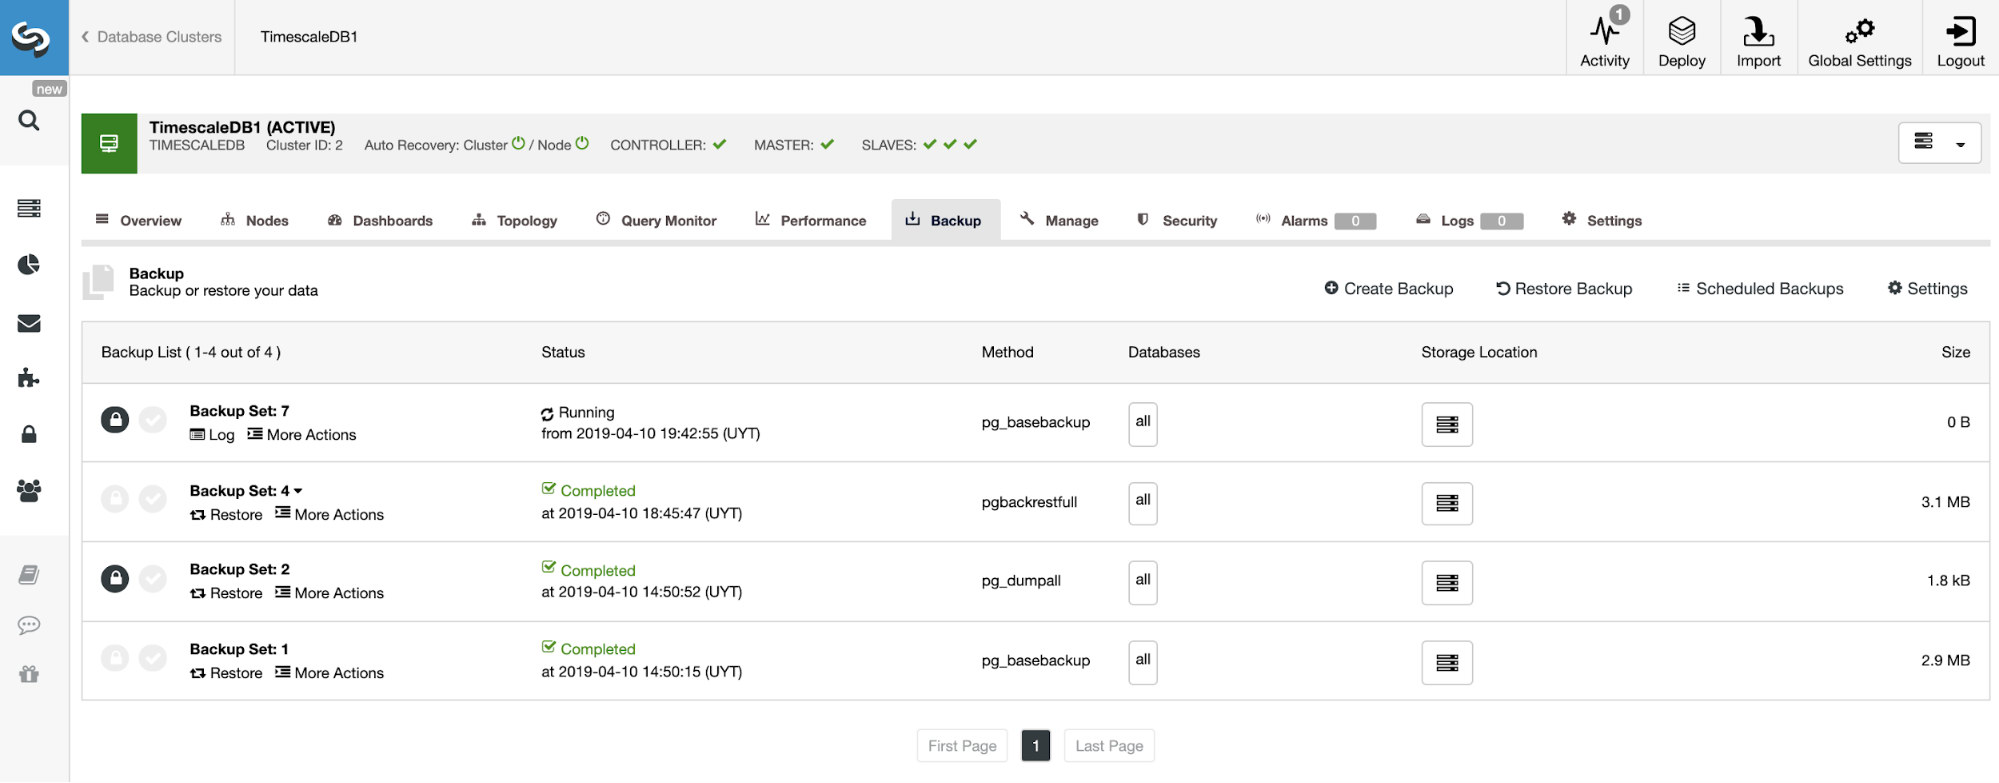Toggle the lock on Backup Set 2
Image resolution: width=1999 pixels, height=783 pixels.
click(x=115, y=578)
